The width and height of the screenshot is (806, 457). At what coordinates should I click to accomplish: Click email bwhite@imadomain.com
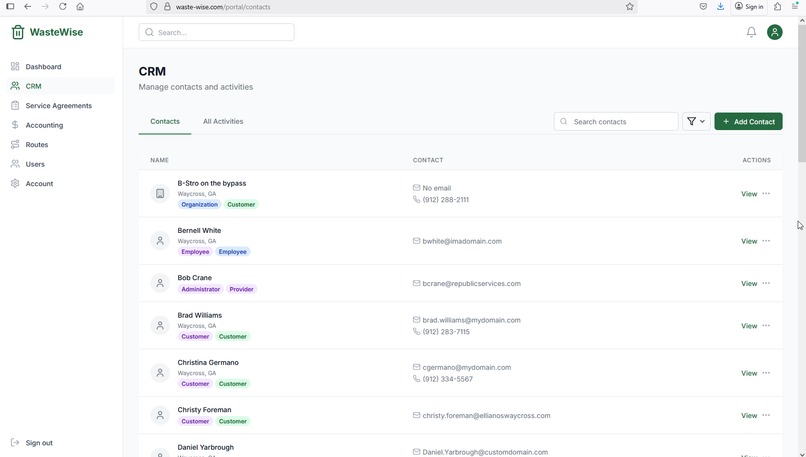click(x=462, y=241)
